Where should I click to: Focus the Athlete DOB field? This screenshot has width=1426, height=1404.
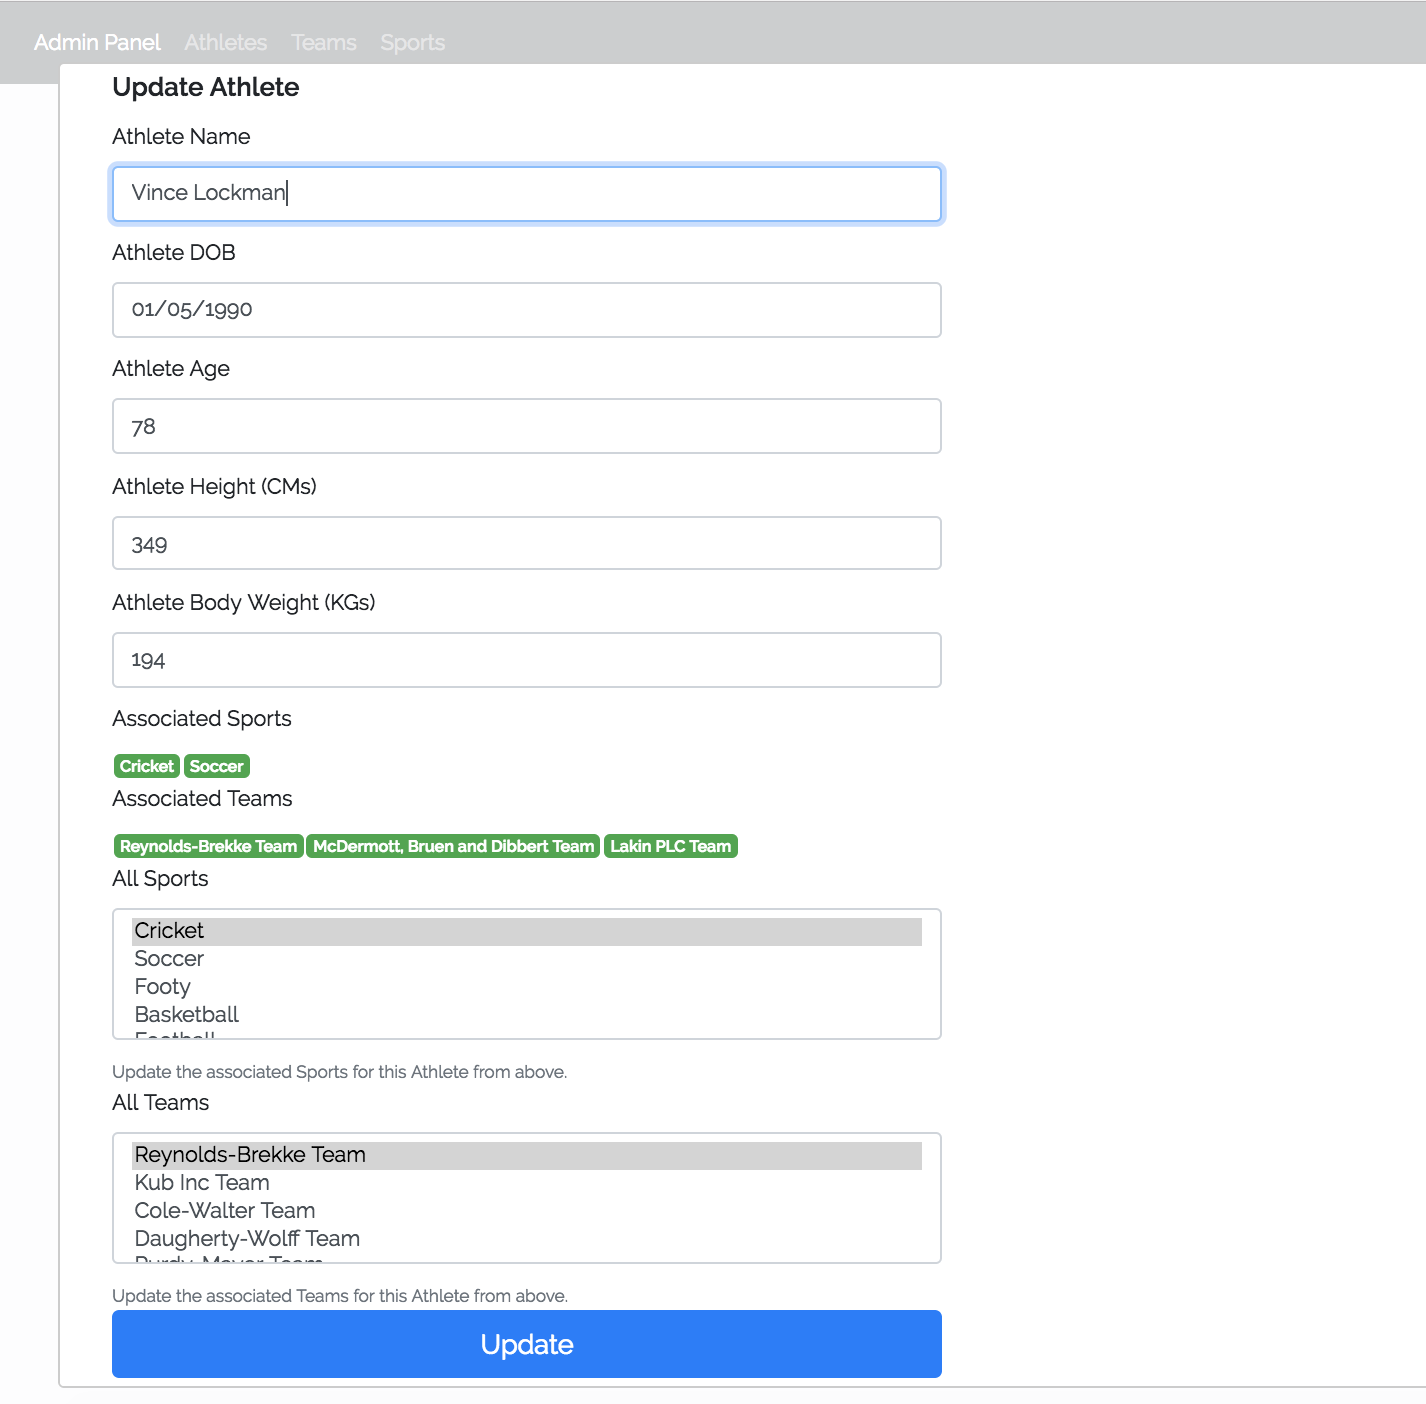[x=526, y=310]
